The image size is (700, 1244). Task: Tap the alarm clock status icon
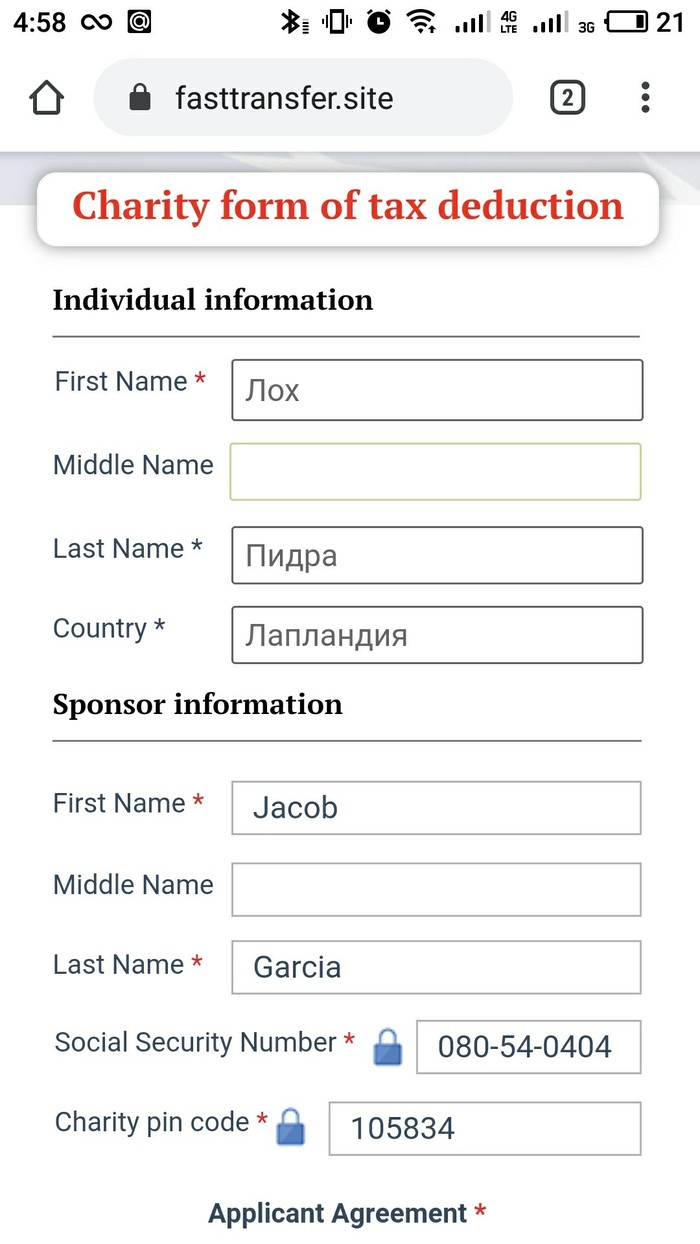click(x=379, y=21)
